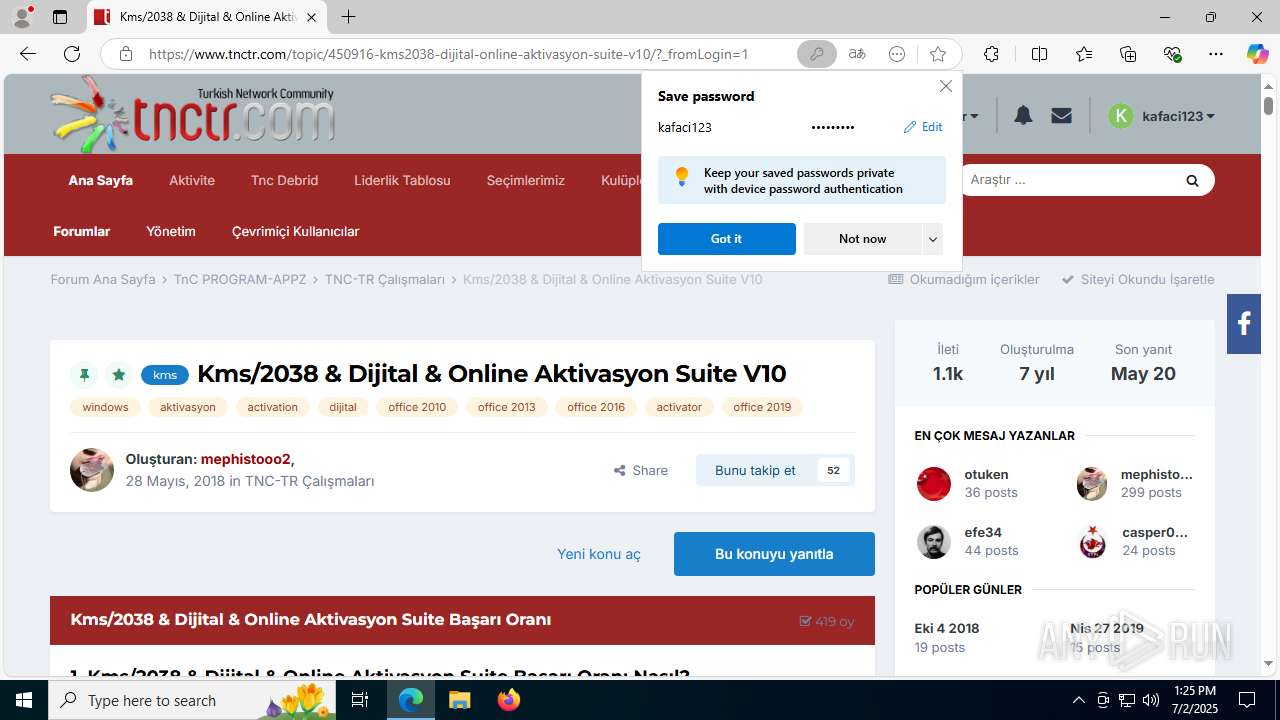Open kafaci123 user account dropdown

coord(1162,116)
